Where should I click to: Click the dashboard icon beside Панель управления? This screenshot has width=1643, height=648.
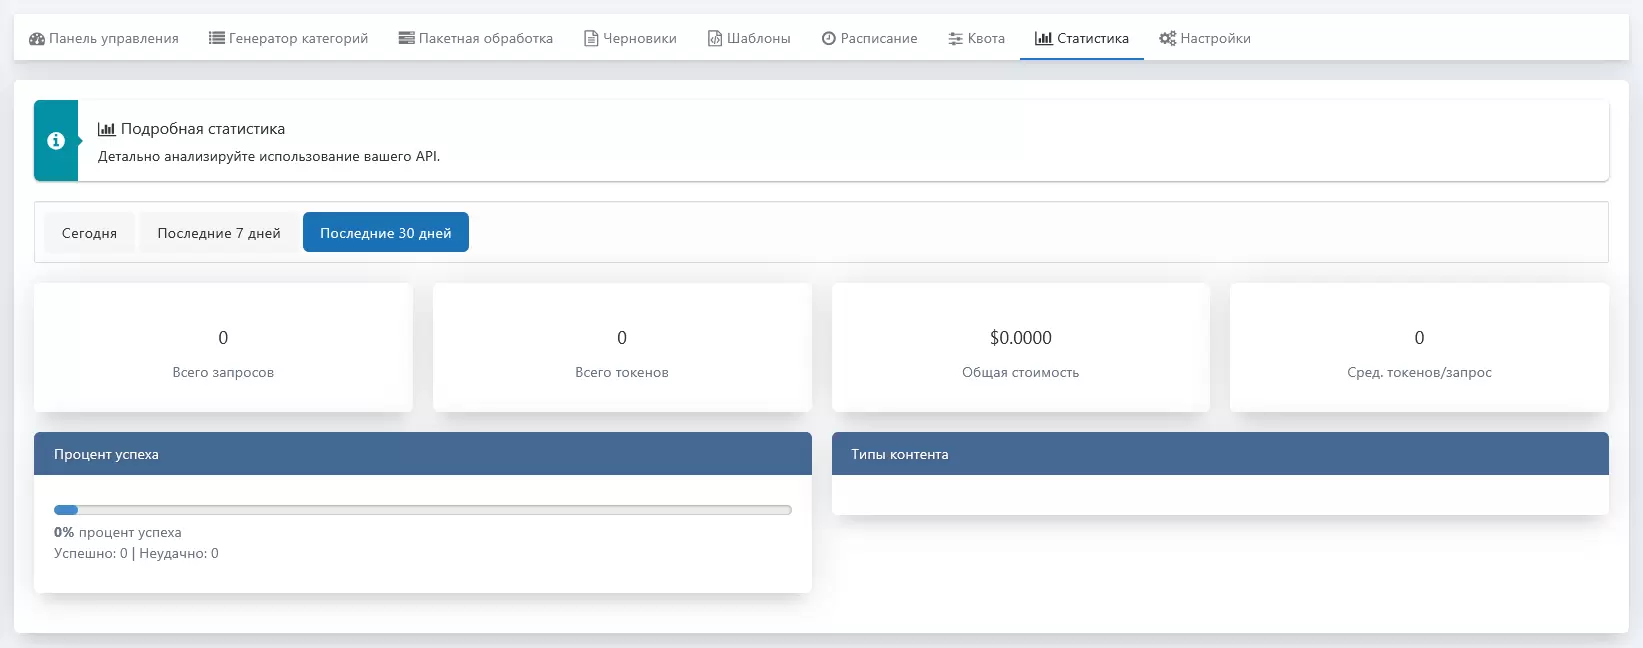point(37,39)
